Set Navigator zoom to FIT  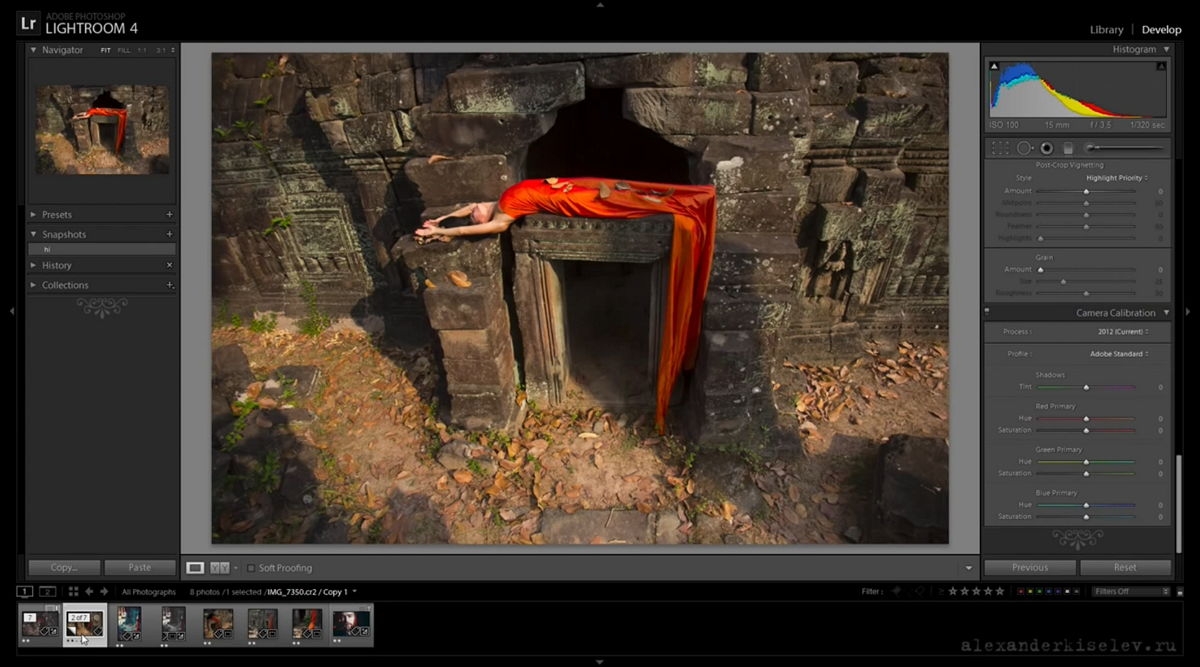click(x=106, y=50)
